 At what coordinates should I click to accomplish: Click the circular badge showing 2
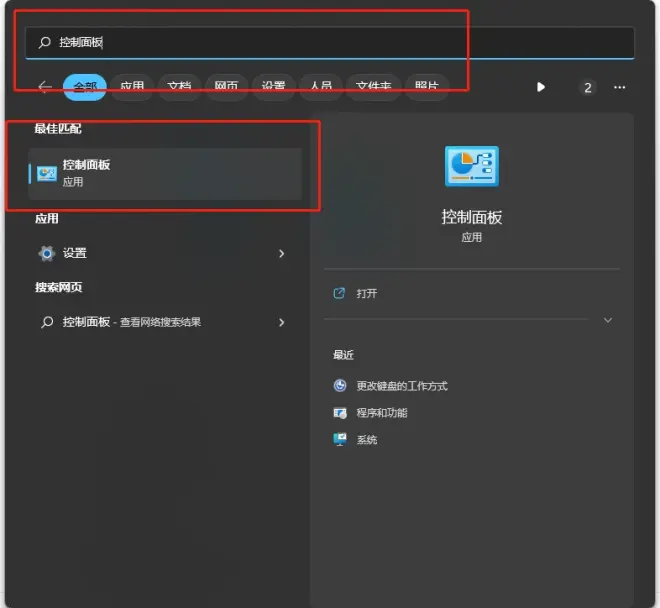587,87
